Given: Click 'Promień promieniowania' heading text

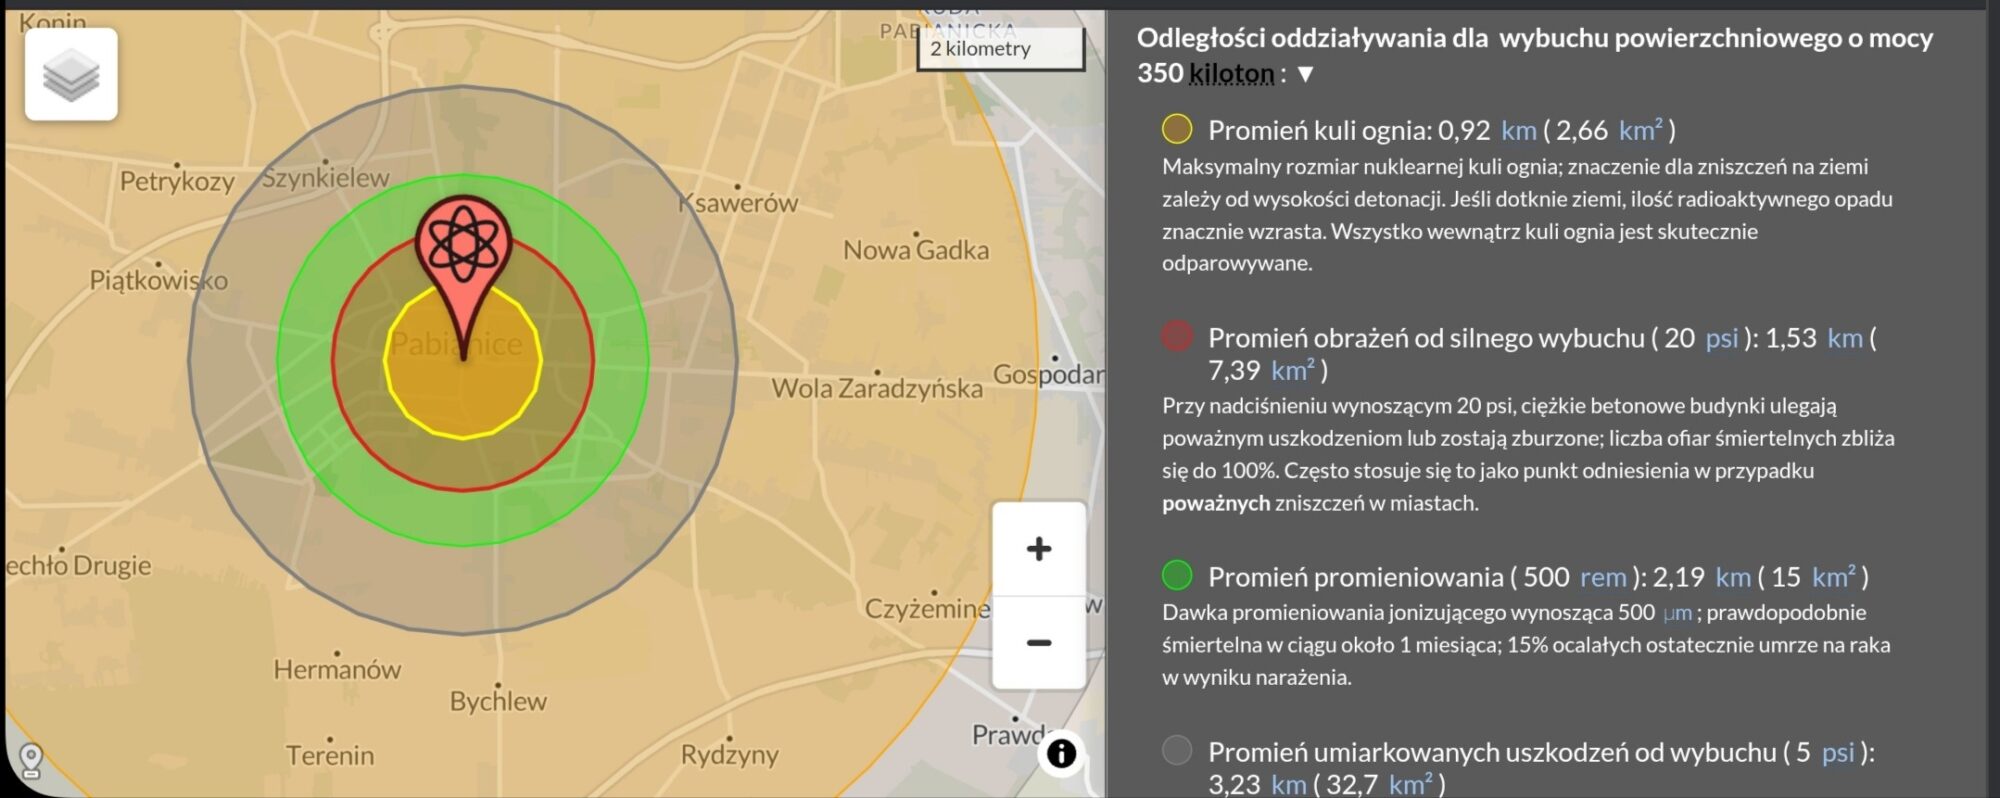Looking at the screenshot, I should pos(1355,578).
